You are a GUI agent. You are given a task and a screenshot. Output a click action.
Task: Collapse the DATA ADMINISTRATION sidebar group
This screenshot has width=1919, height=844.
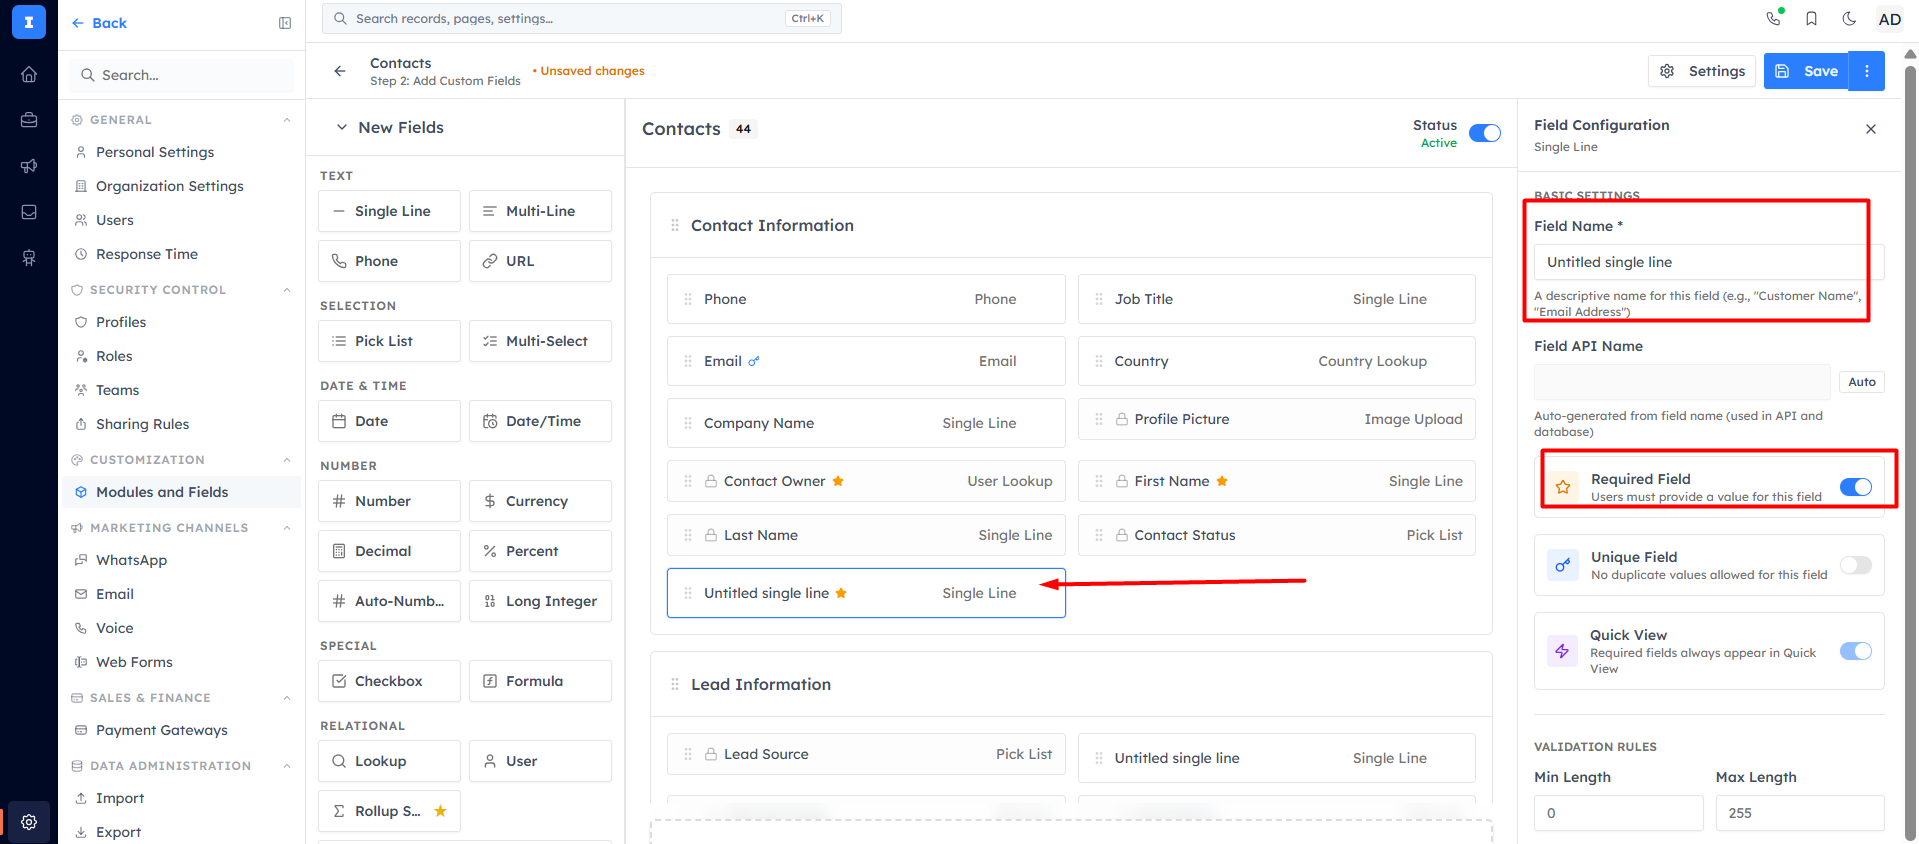[287, 766]
